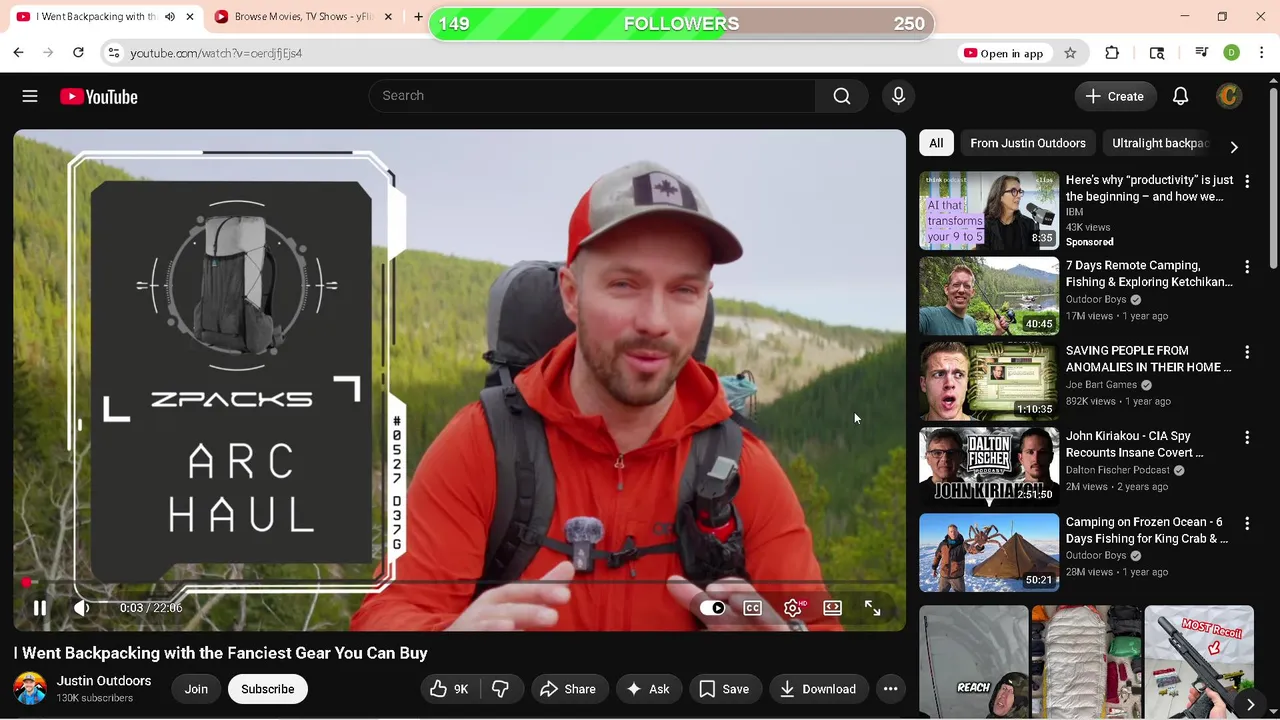Viewport: 1280px width, 720px height.
Task: Enter full screen mode
Action: click(x=872, y=608)
